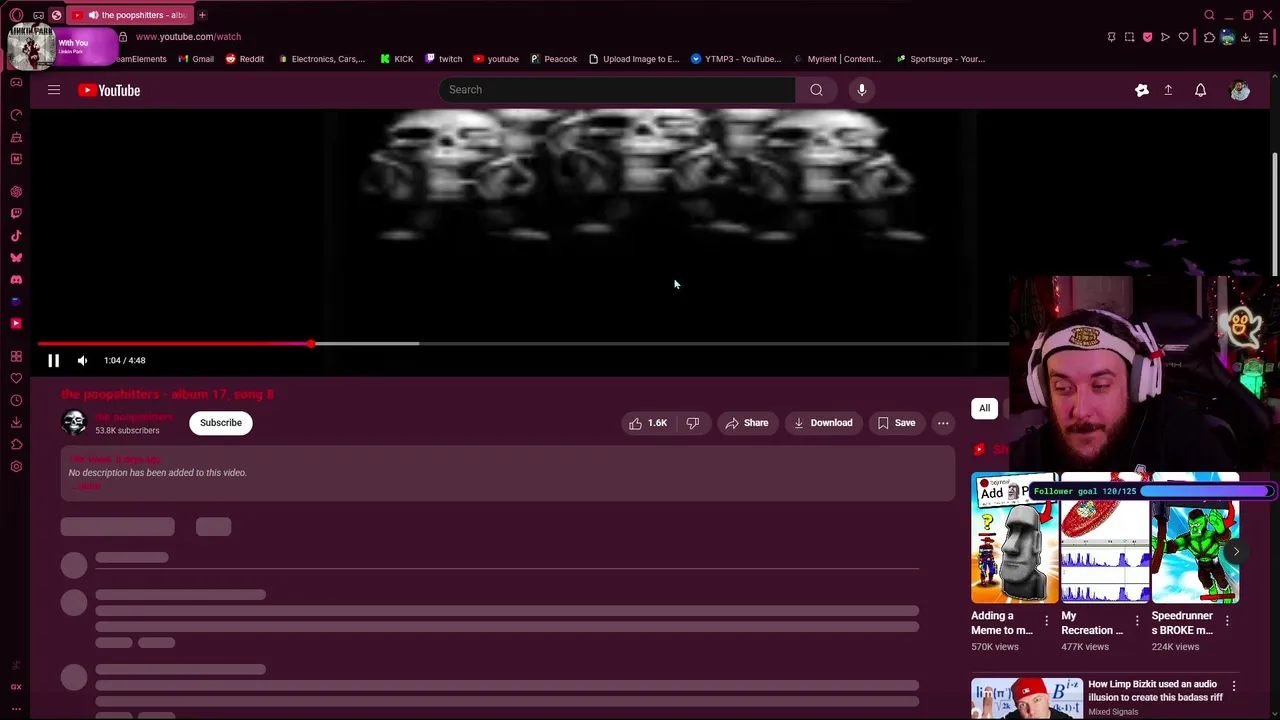Open Adding a Meme short thumbnail
The image size is (1280, 720).
[x=1015, y=538]
